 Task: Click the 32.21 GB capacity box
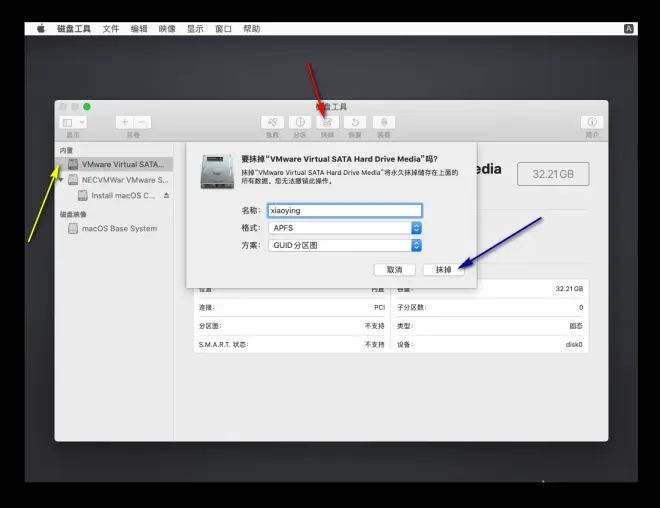click(x=553, y=174)
